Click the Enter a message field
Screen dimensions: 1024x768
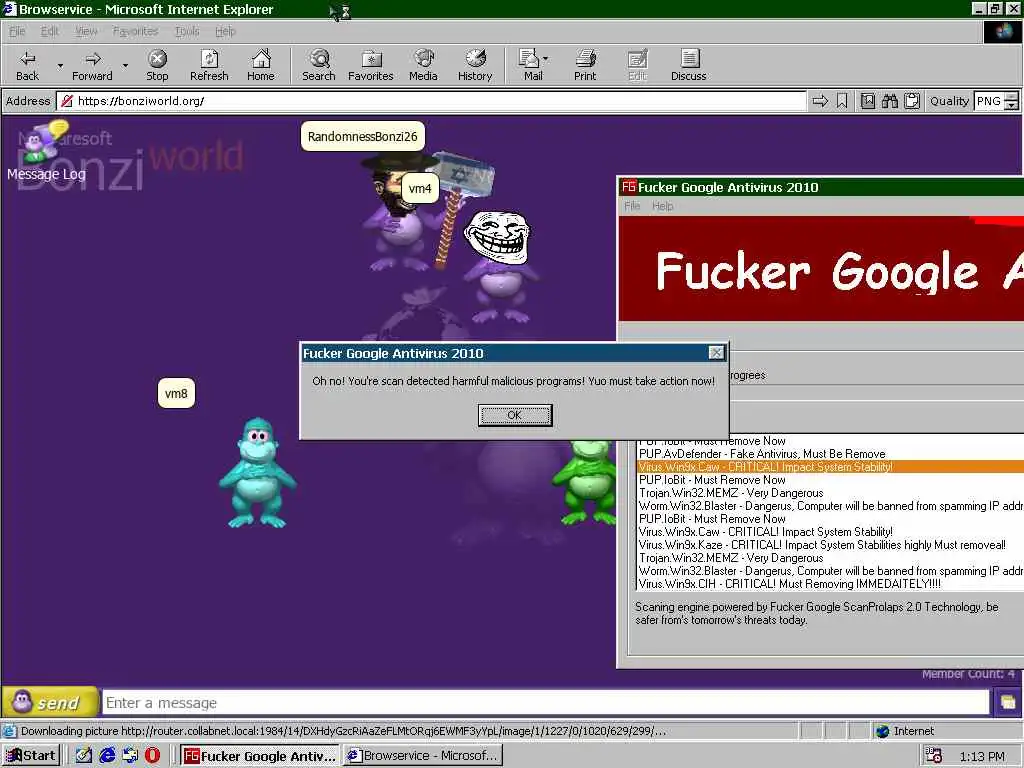coord(546,703)
